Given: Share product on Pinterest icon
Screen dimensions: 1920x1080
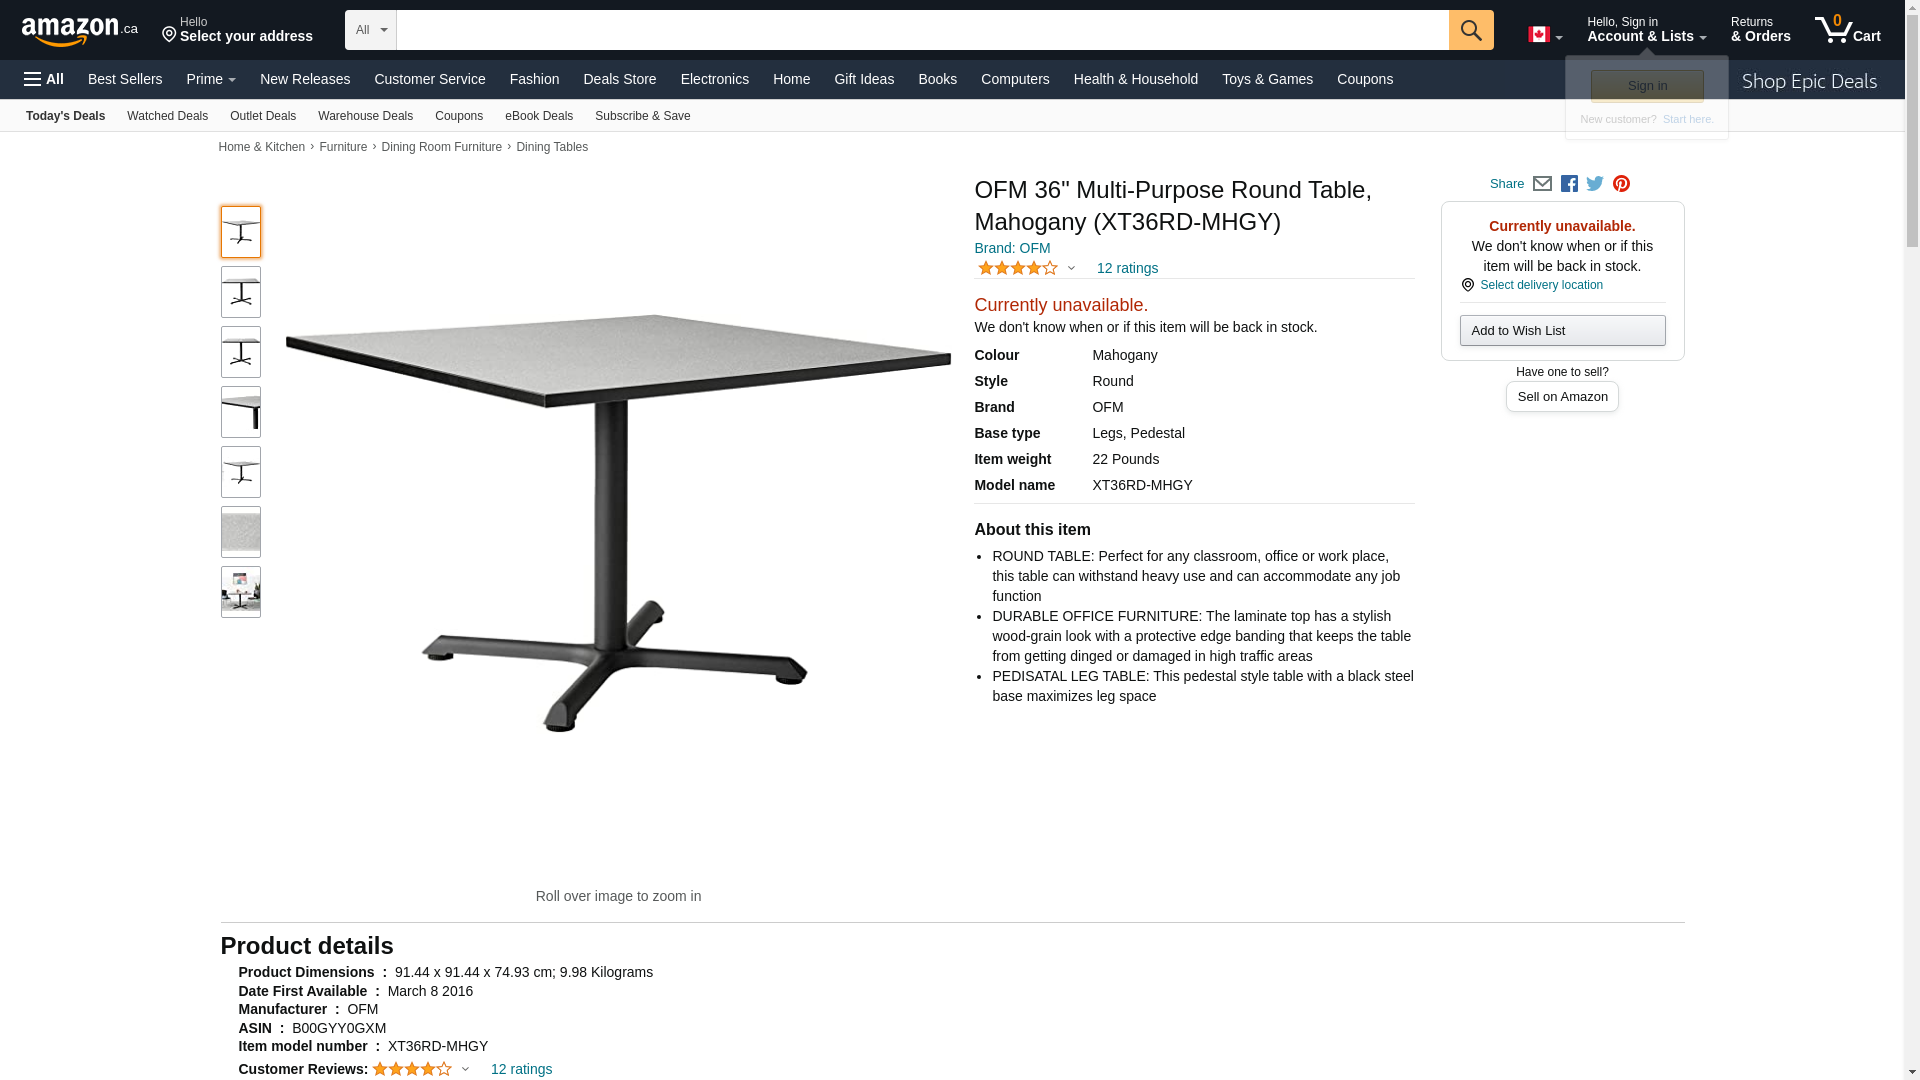Looking at the screenshot, I should (1621, 184).
